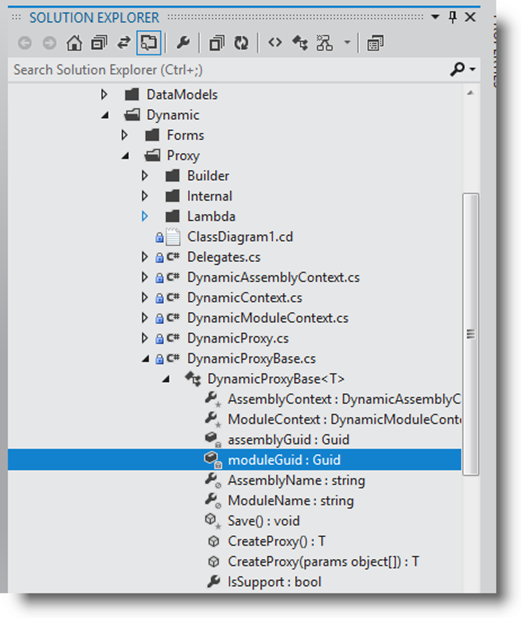Select DynamicContext.cs file

pyautogui.click(x=244, y=298)
